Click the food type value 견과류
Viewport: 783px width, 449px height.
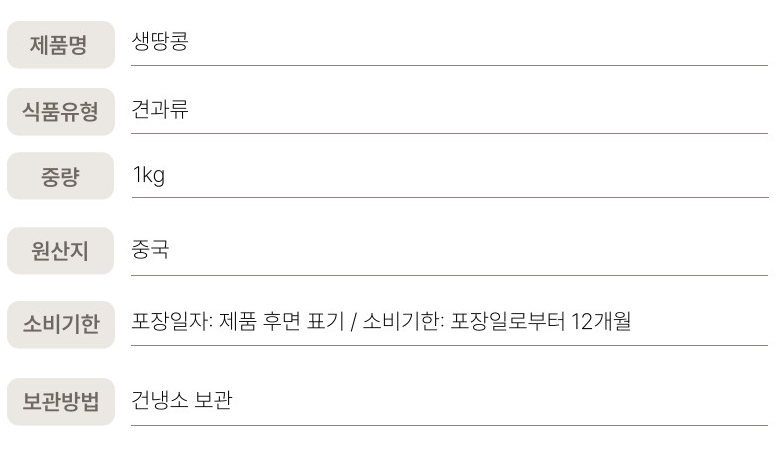[x=160, y=110]
